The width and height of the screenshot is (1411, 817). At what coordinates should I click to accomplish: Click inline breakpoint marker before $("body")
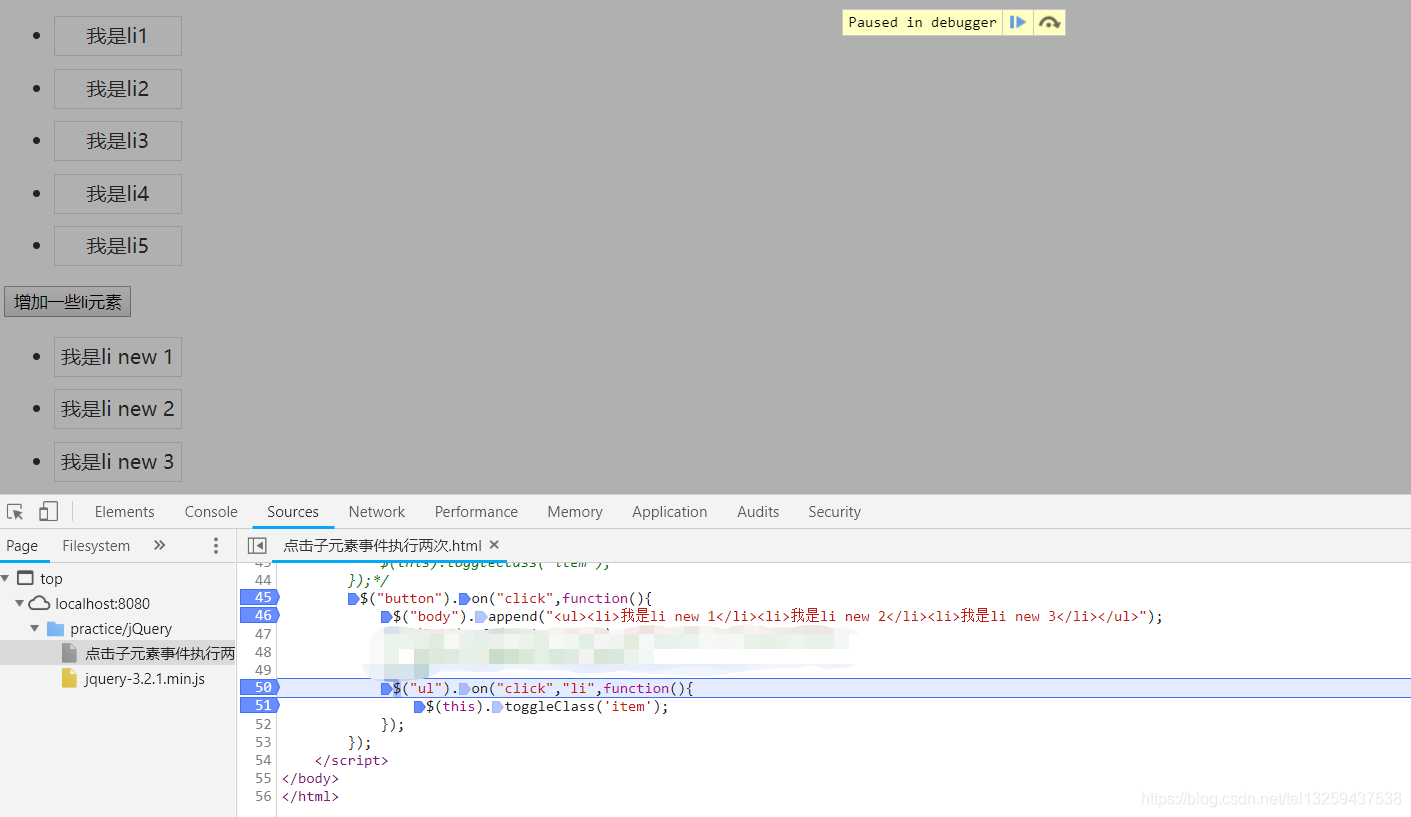coord(386,616)
